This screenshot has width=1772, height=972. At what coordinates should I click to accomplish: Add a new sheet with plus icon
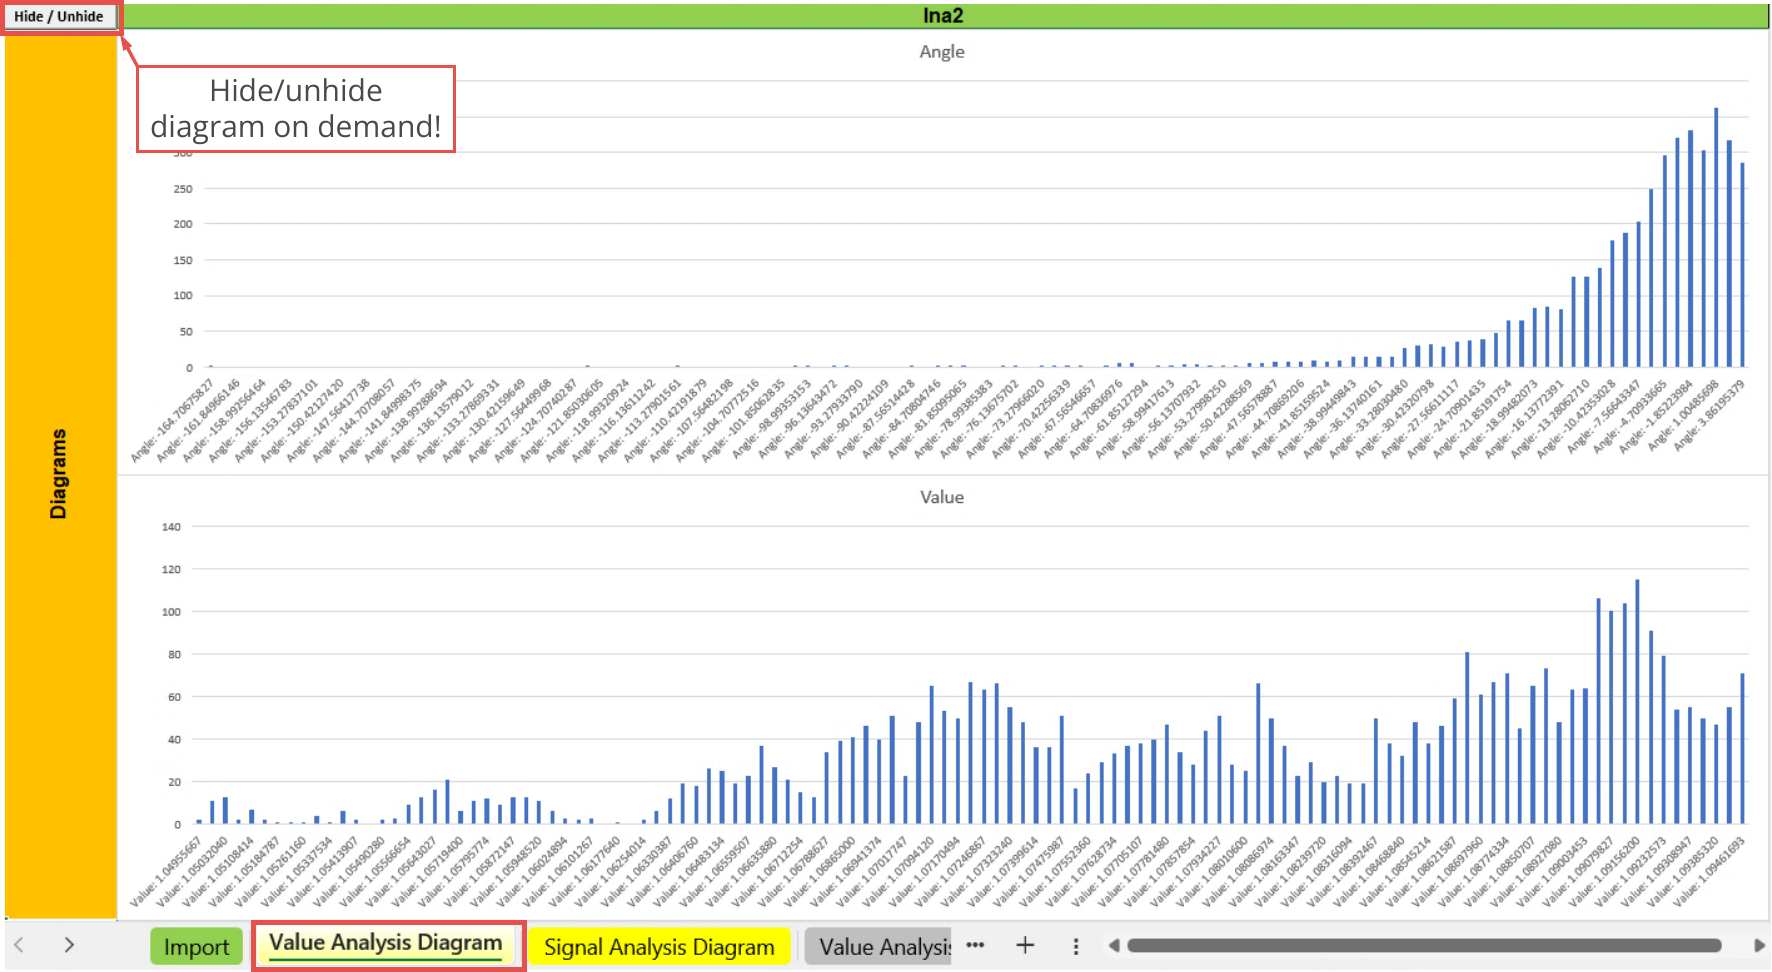1025,945
